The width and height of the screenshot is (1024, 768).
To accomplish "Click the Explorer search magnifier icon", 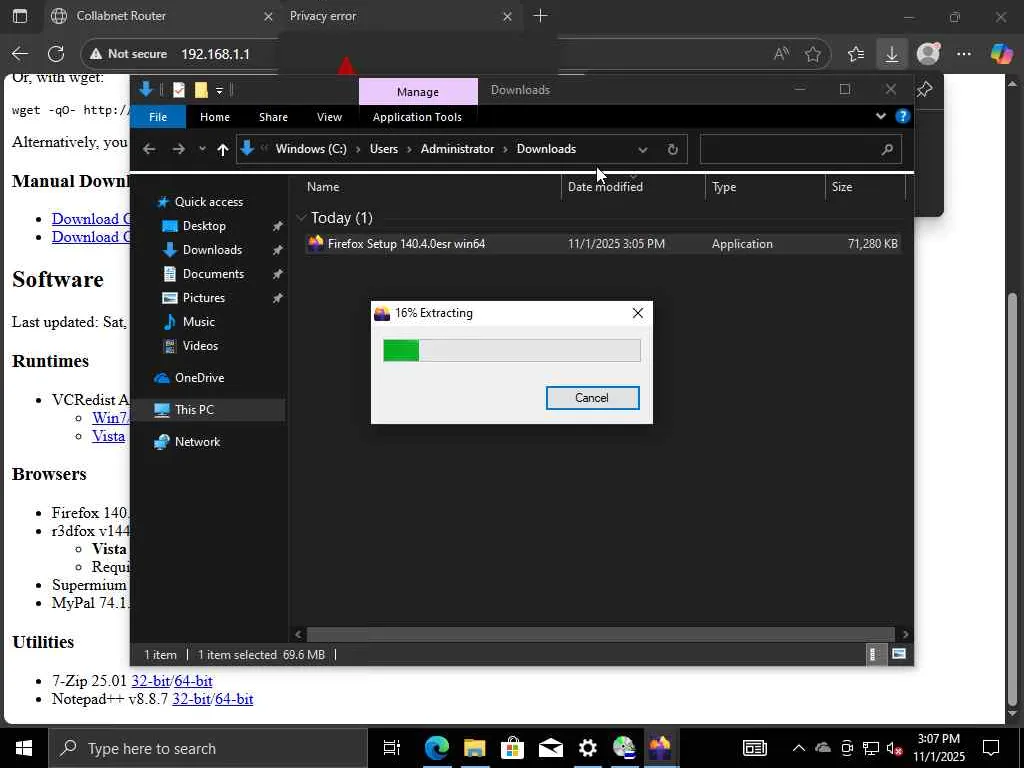I will [x=887, y=150].
